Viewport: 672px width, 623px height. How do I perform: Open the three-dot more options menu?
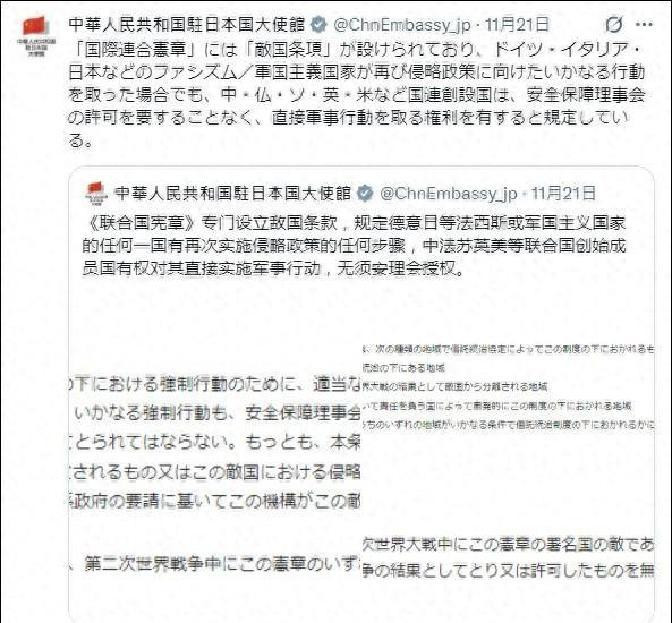(x=644, y=25)
